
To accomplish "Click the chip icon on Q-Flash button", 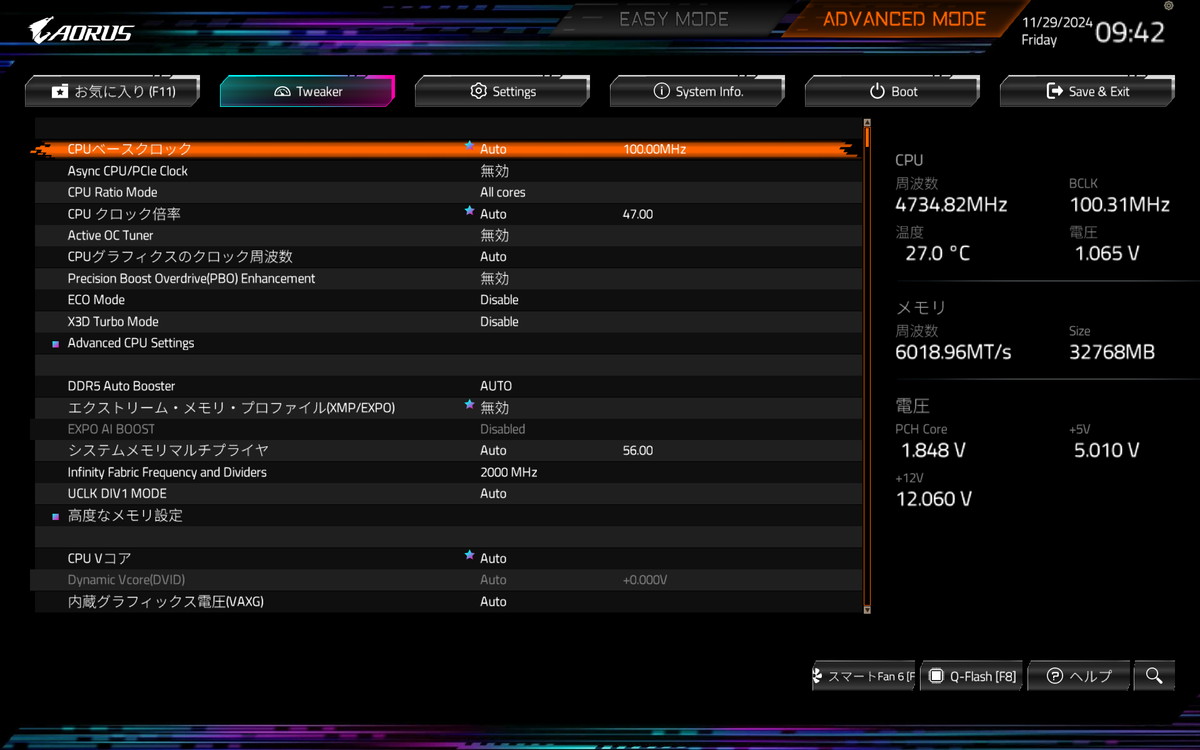I will 936,676.
